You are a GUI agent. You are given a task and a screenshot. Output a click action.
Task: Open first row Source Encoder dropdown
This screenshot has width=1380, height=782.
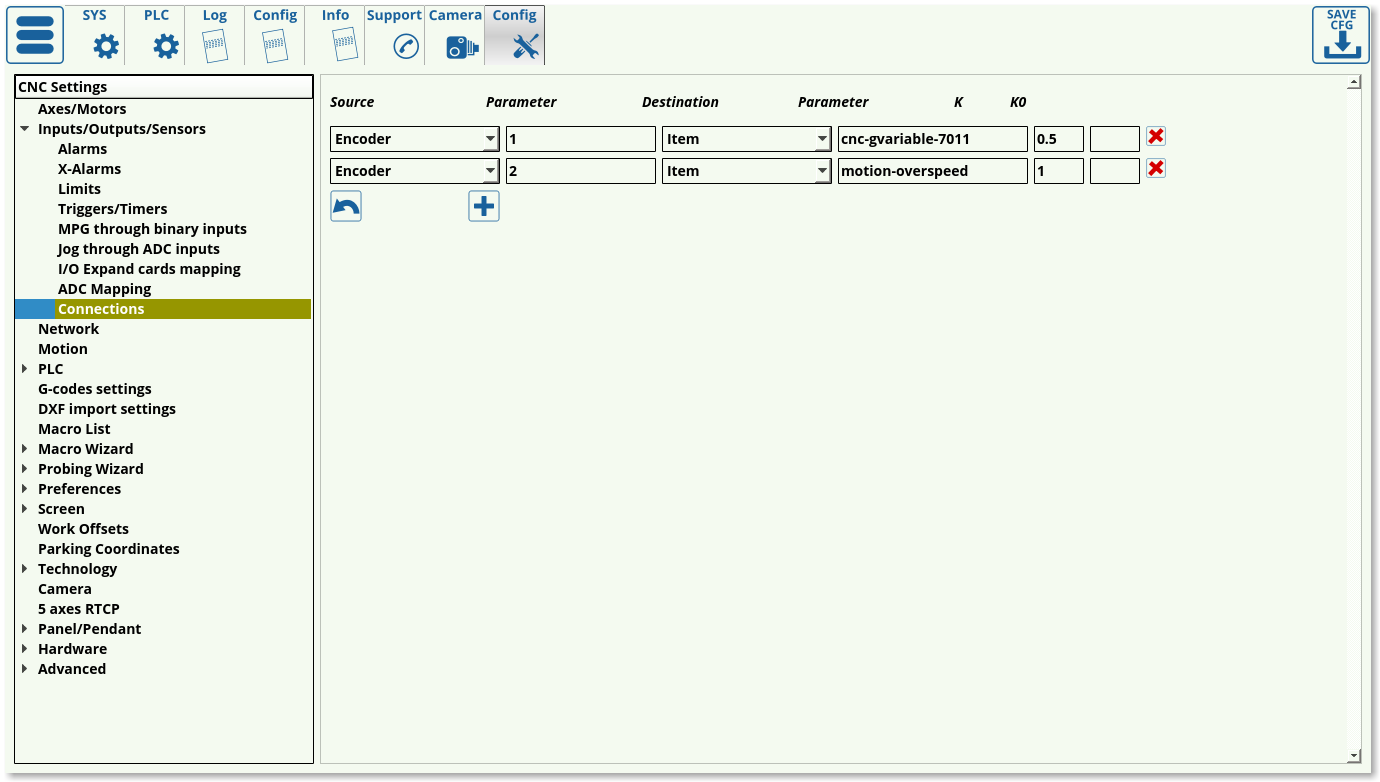coord(489,139)
